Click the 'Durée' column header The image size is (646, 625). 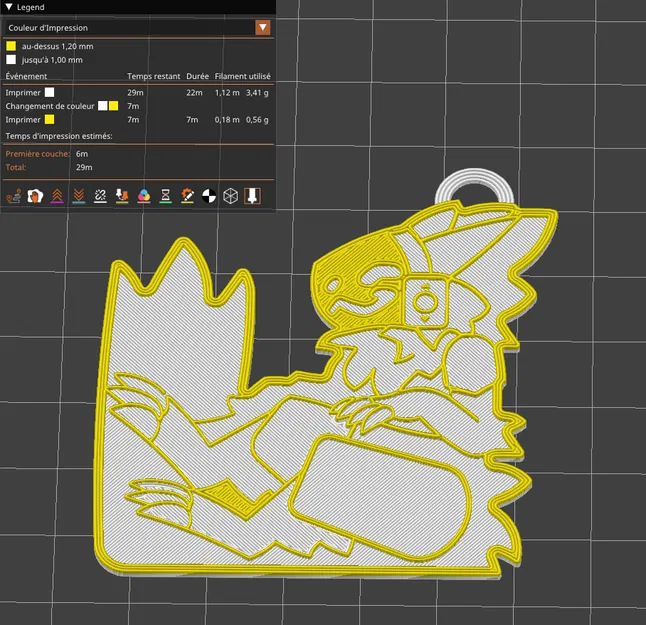pos(197,76)
